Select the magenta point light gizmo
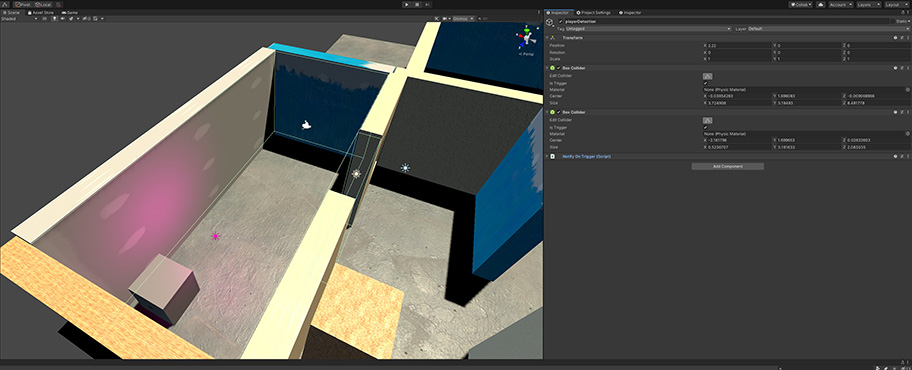Viewport: 912px width, 370px height. [x=215, y=236]
